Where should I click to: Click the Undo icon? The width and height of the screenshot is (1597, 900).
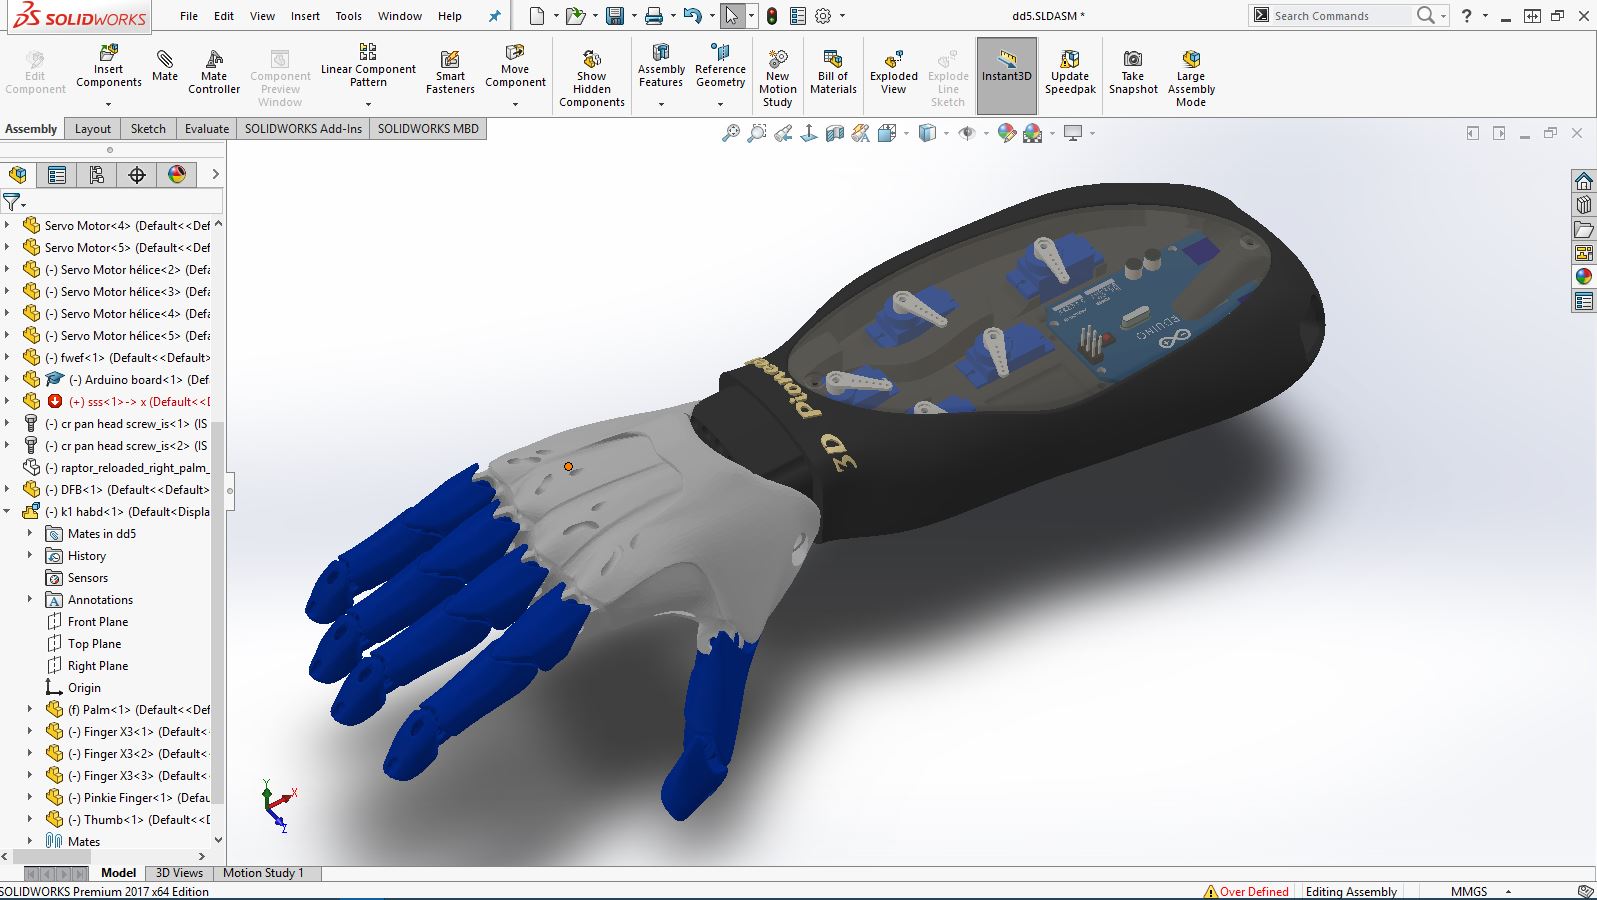pyautogui.click(x=692, y=16)
